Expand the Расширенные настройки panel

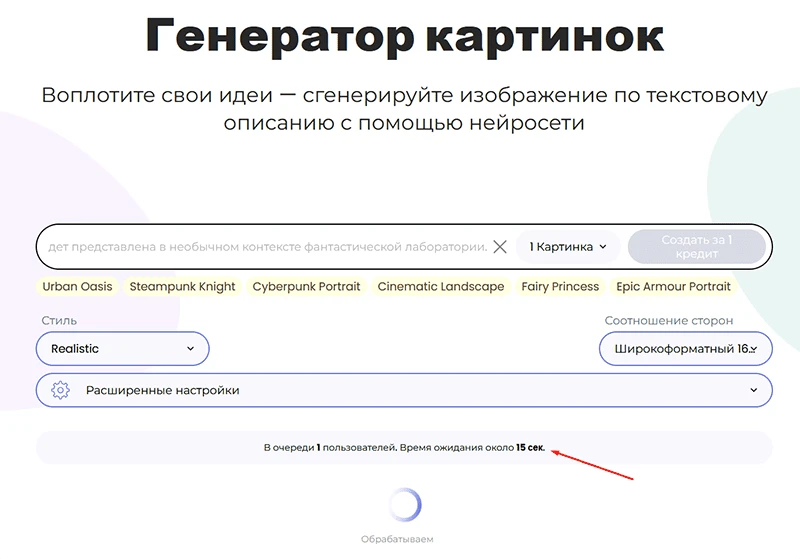tap(404, 390)
